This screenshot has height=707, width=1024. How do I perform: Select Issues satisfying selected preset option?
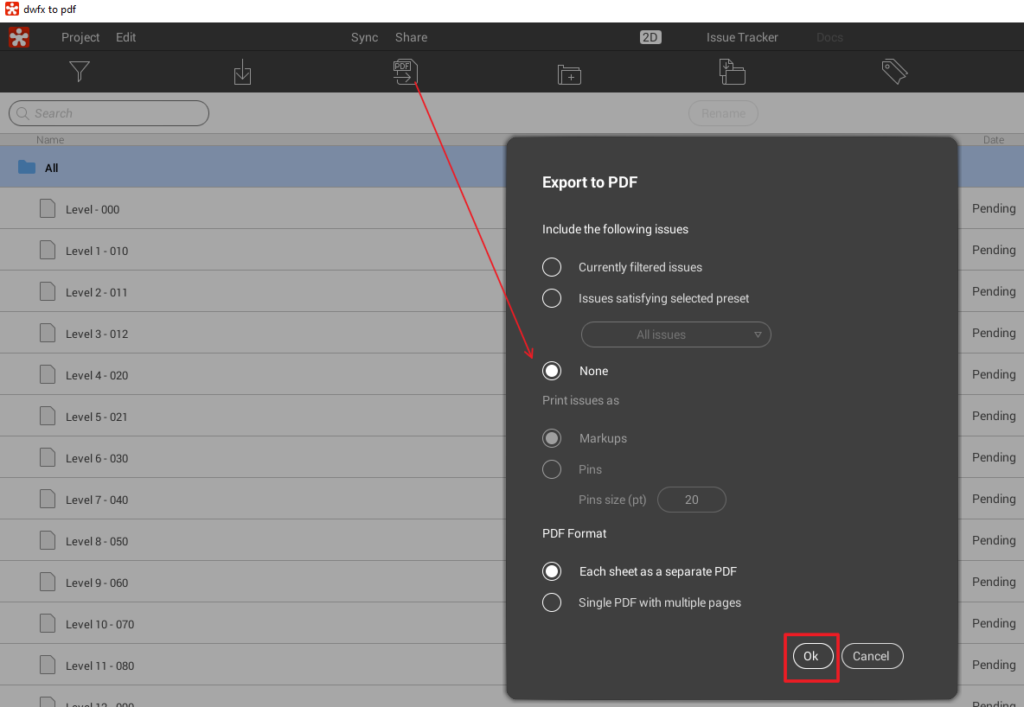coord(551,298)
